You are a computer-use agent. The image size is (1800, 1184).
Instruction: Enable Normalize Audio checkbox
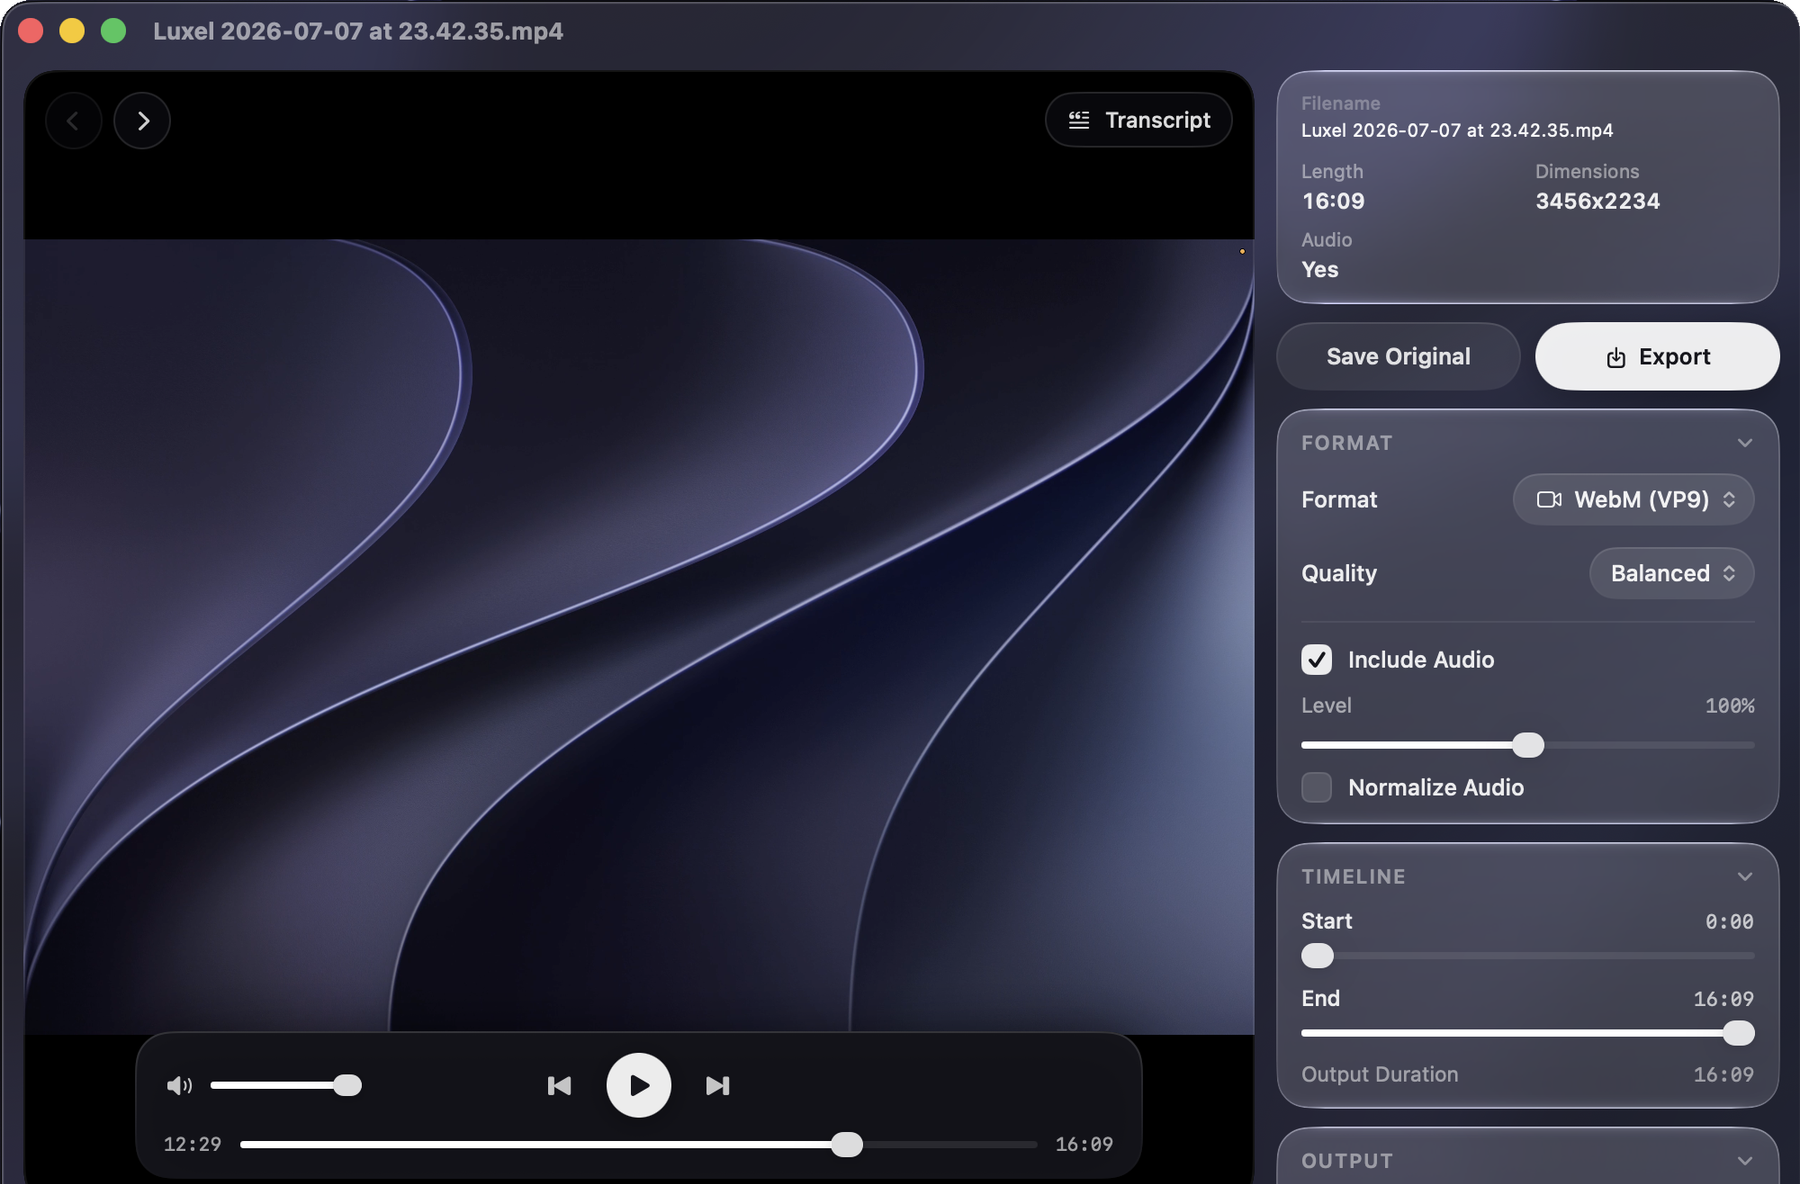coord(1317,787)
